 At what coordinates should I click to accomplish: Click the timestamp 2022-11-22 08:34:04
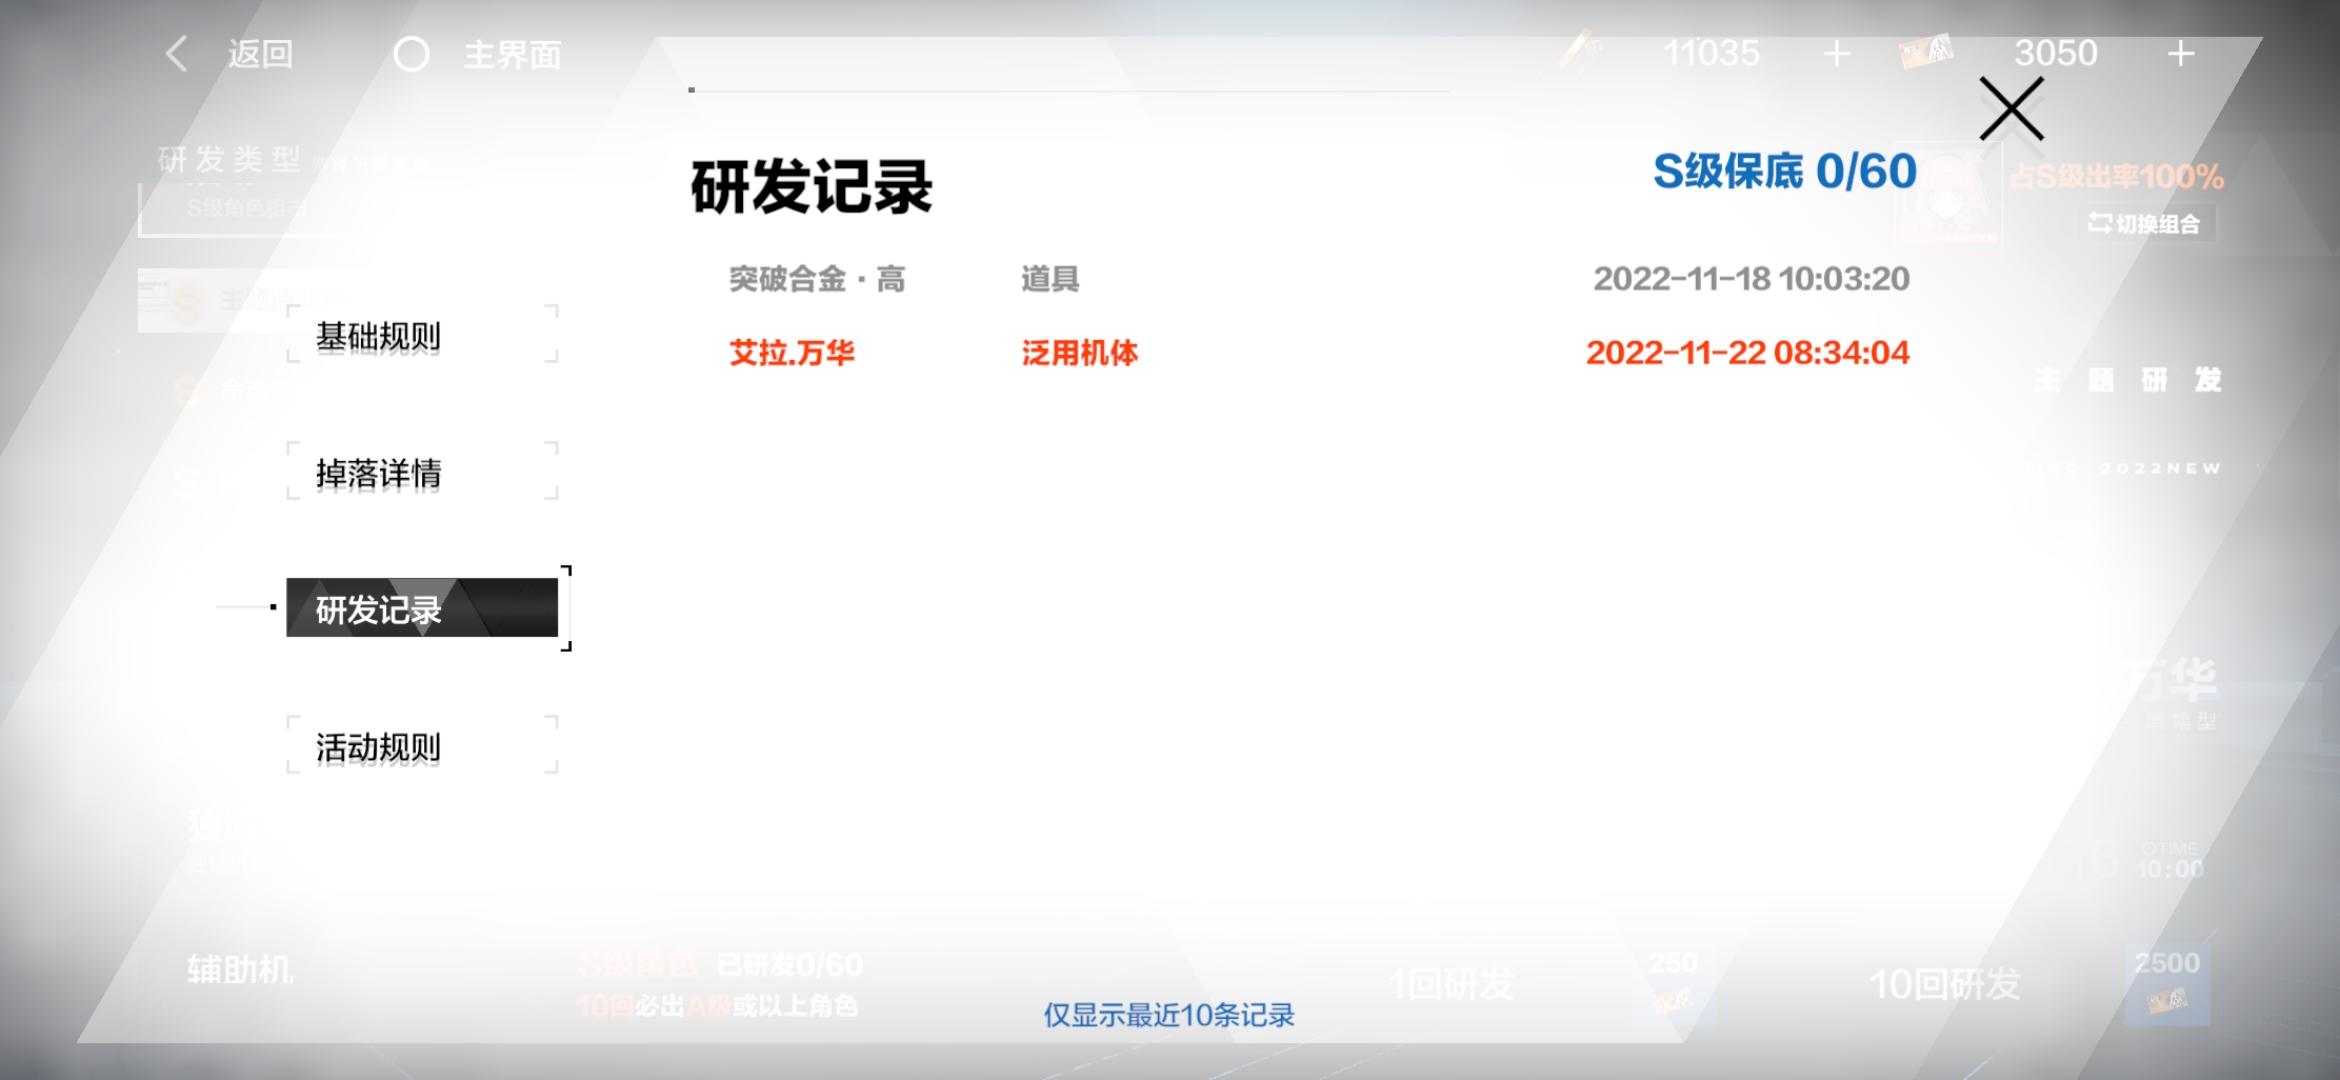pos(1748,352)
